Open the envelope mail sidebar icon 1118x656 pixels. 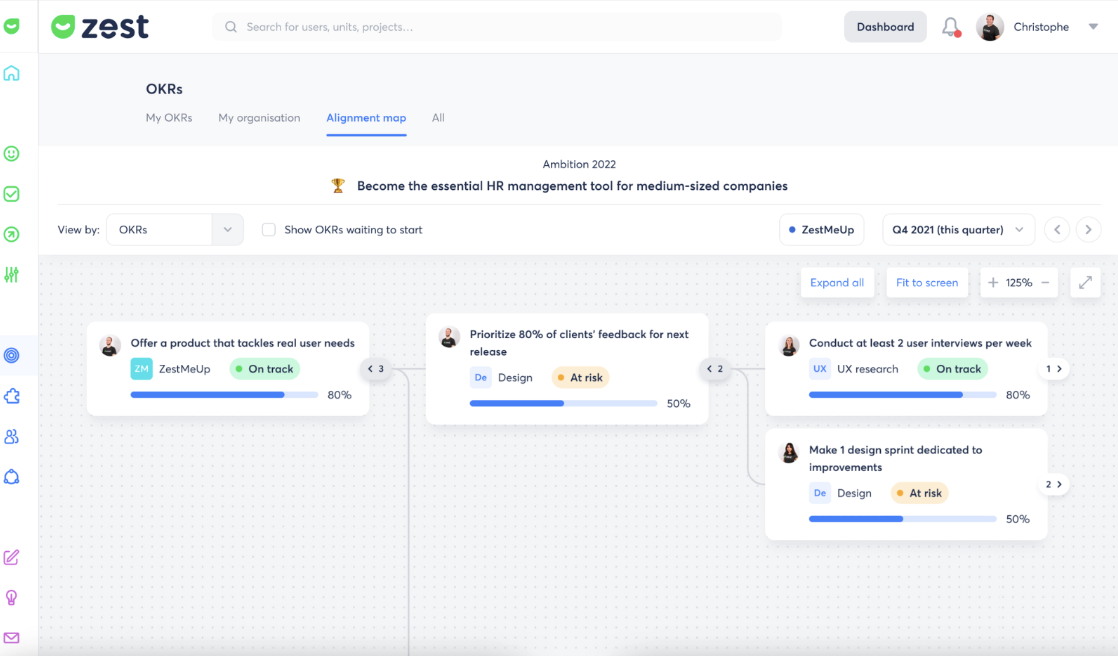click(12, 637)
